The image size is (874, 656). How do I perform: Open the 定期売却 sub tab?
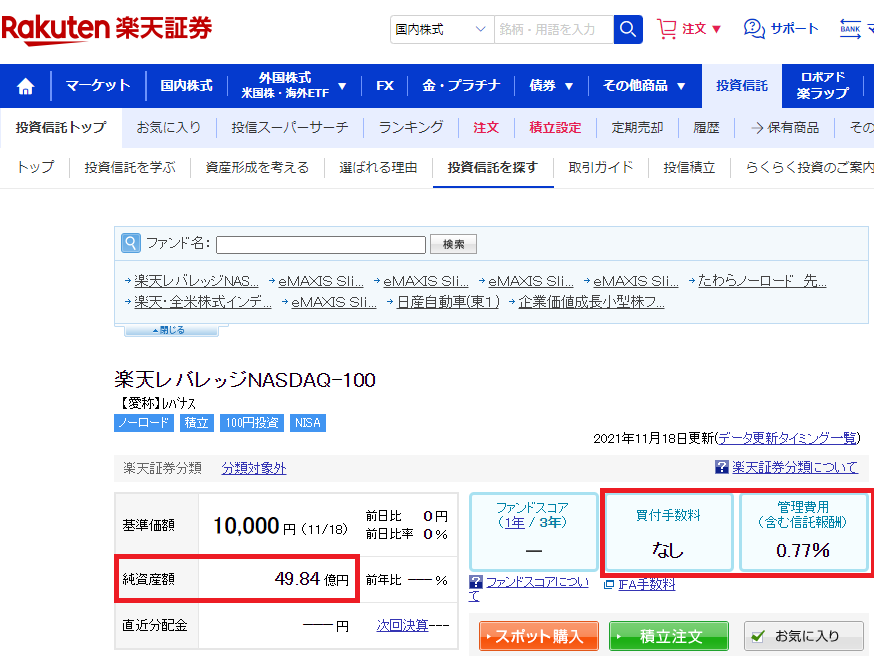pos(637,128)
